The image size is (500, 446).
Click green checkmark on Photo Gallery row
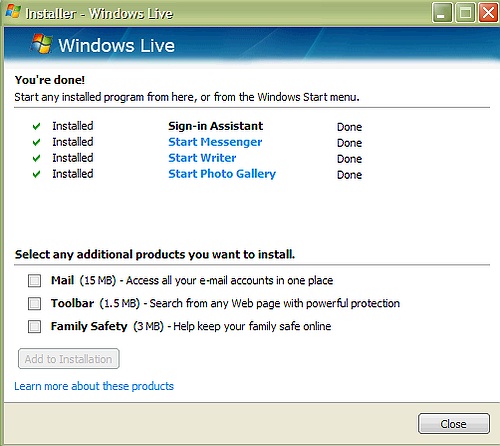[x=36, y=174]
